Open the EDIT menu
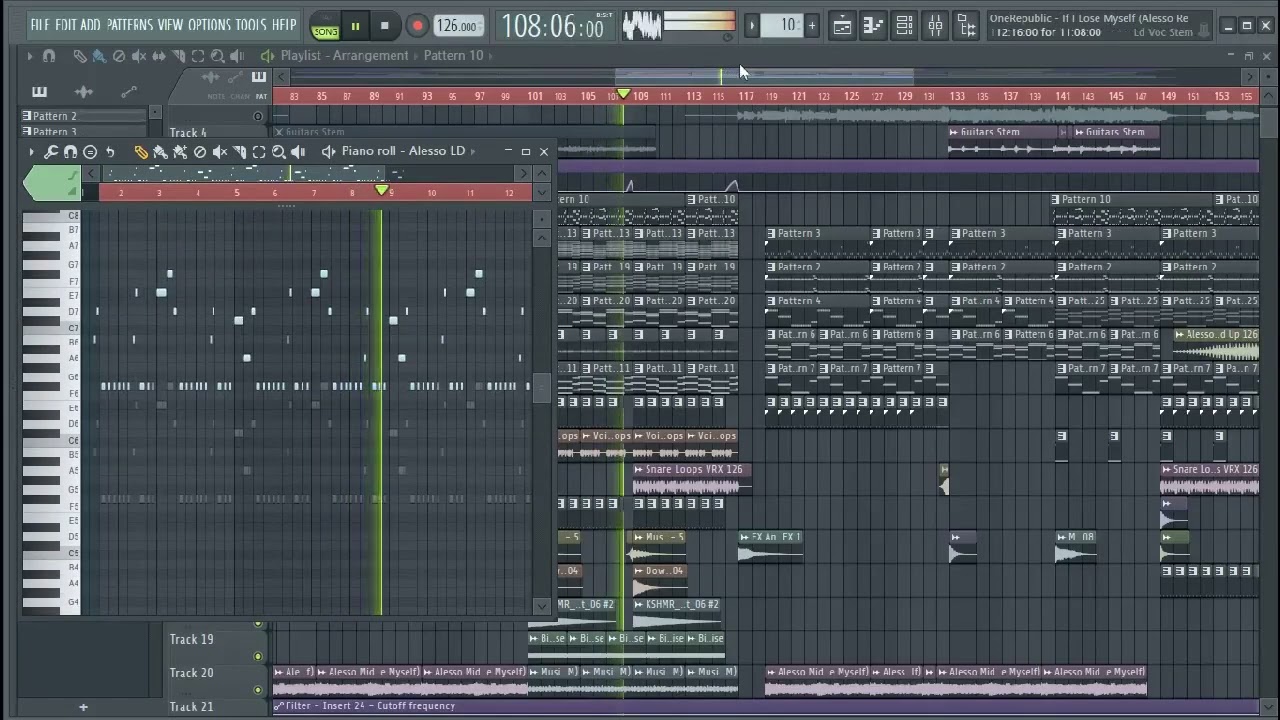This screenshot has width=1280, height=720. tap(65, 24)
